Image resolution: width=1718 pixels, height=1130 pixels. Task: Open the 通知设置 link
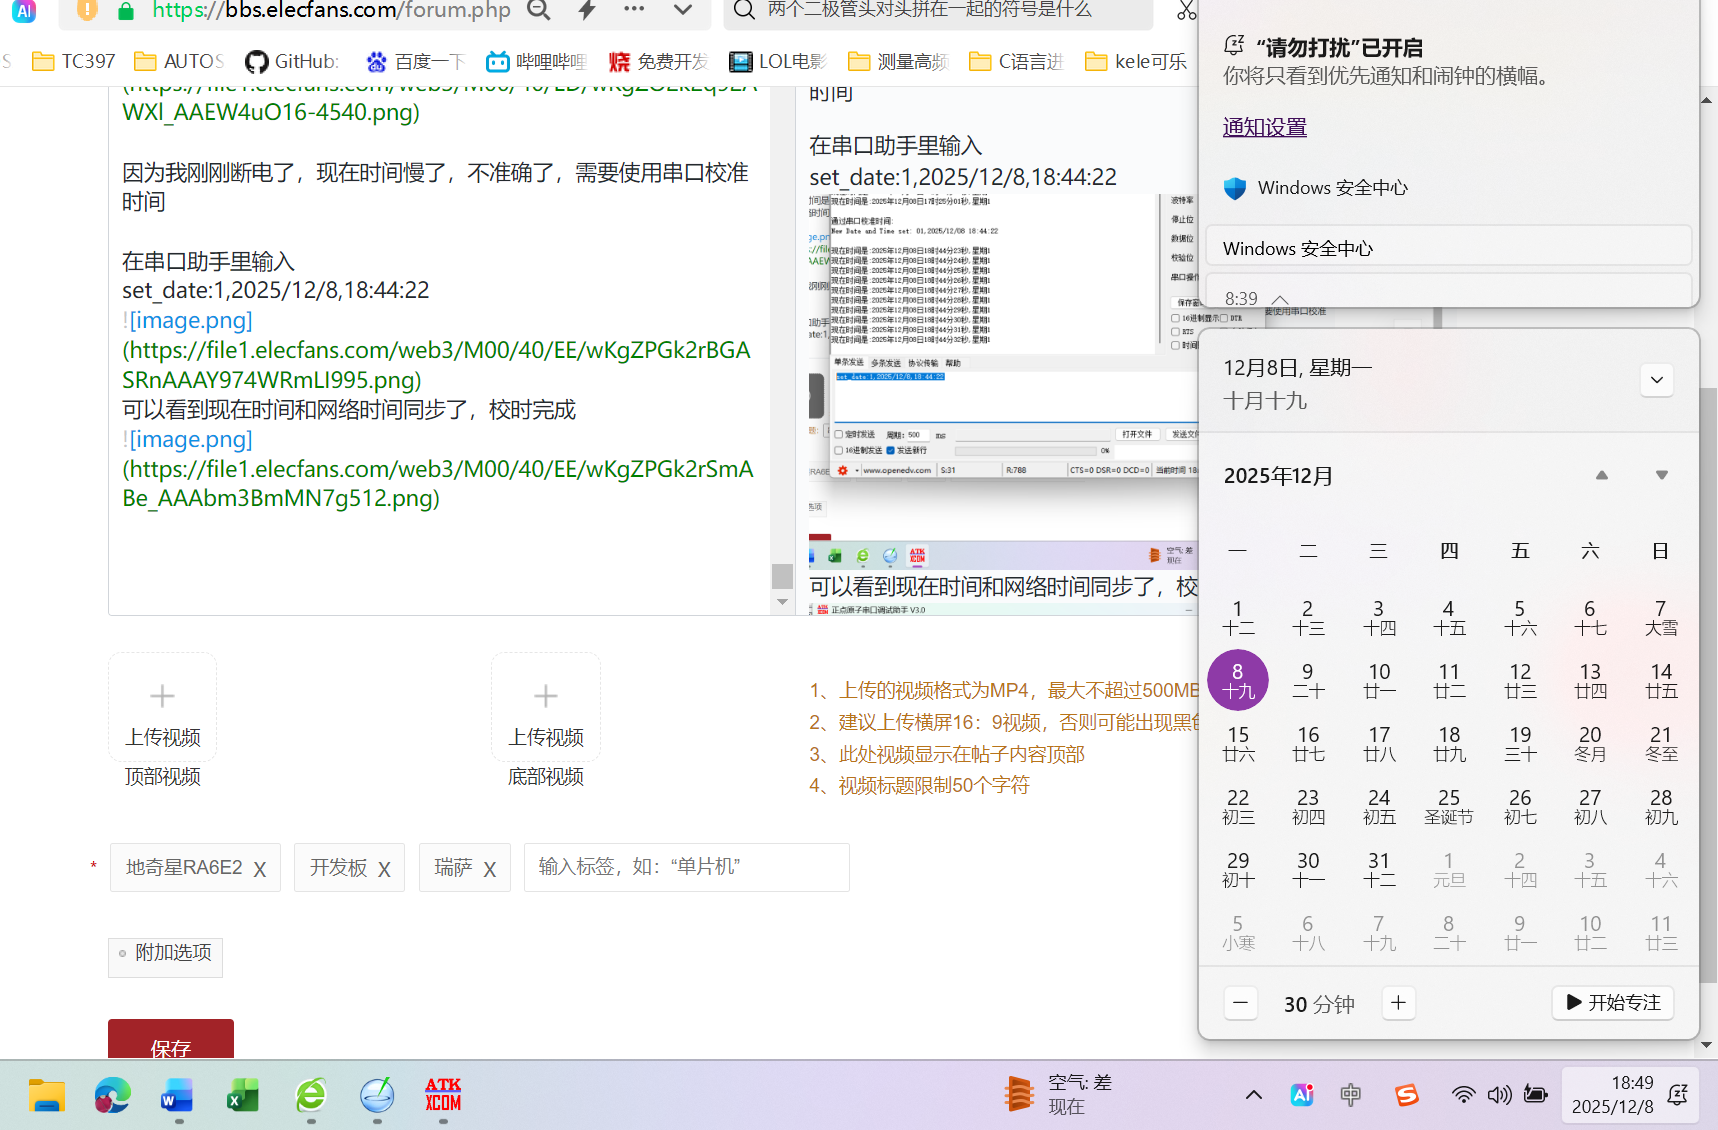pyautogui.click(x=1265, y=127)
